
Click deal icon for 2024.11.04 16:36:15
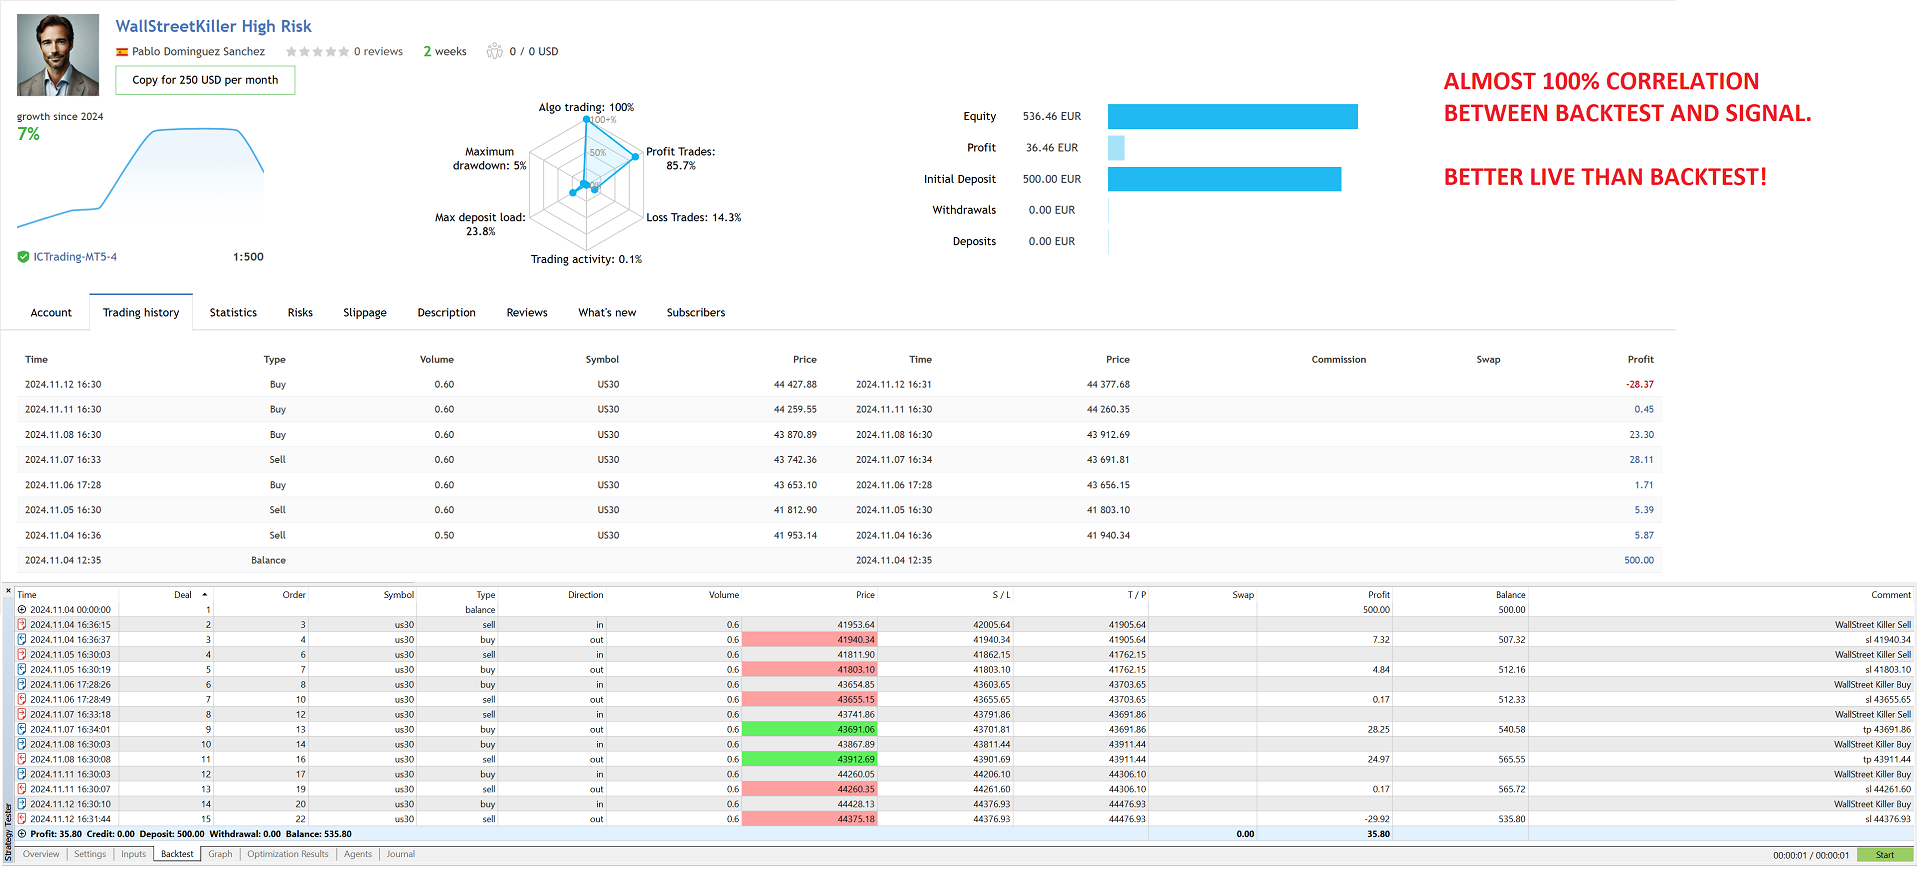click(x=22, y=625)
